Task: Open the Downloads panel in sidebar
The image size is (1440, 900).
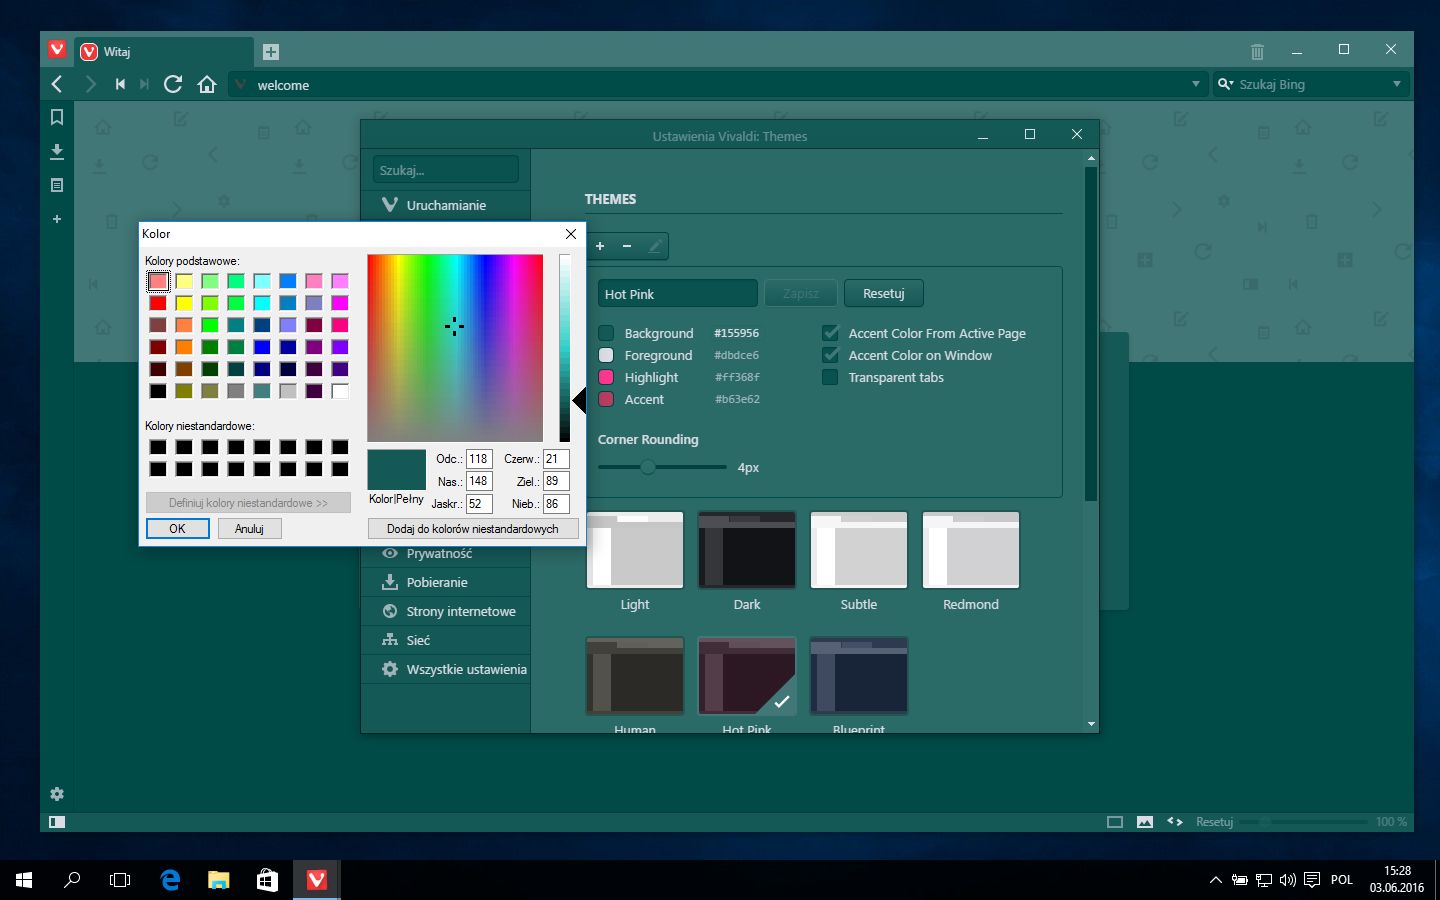Action: click(x=57, y=151)
